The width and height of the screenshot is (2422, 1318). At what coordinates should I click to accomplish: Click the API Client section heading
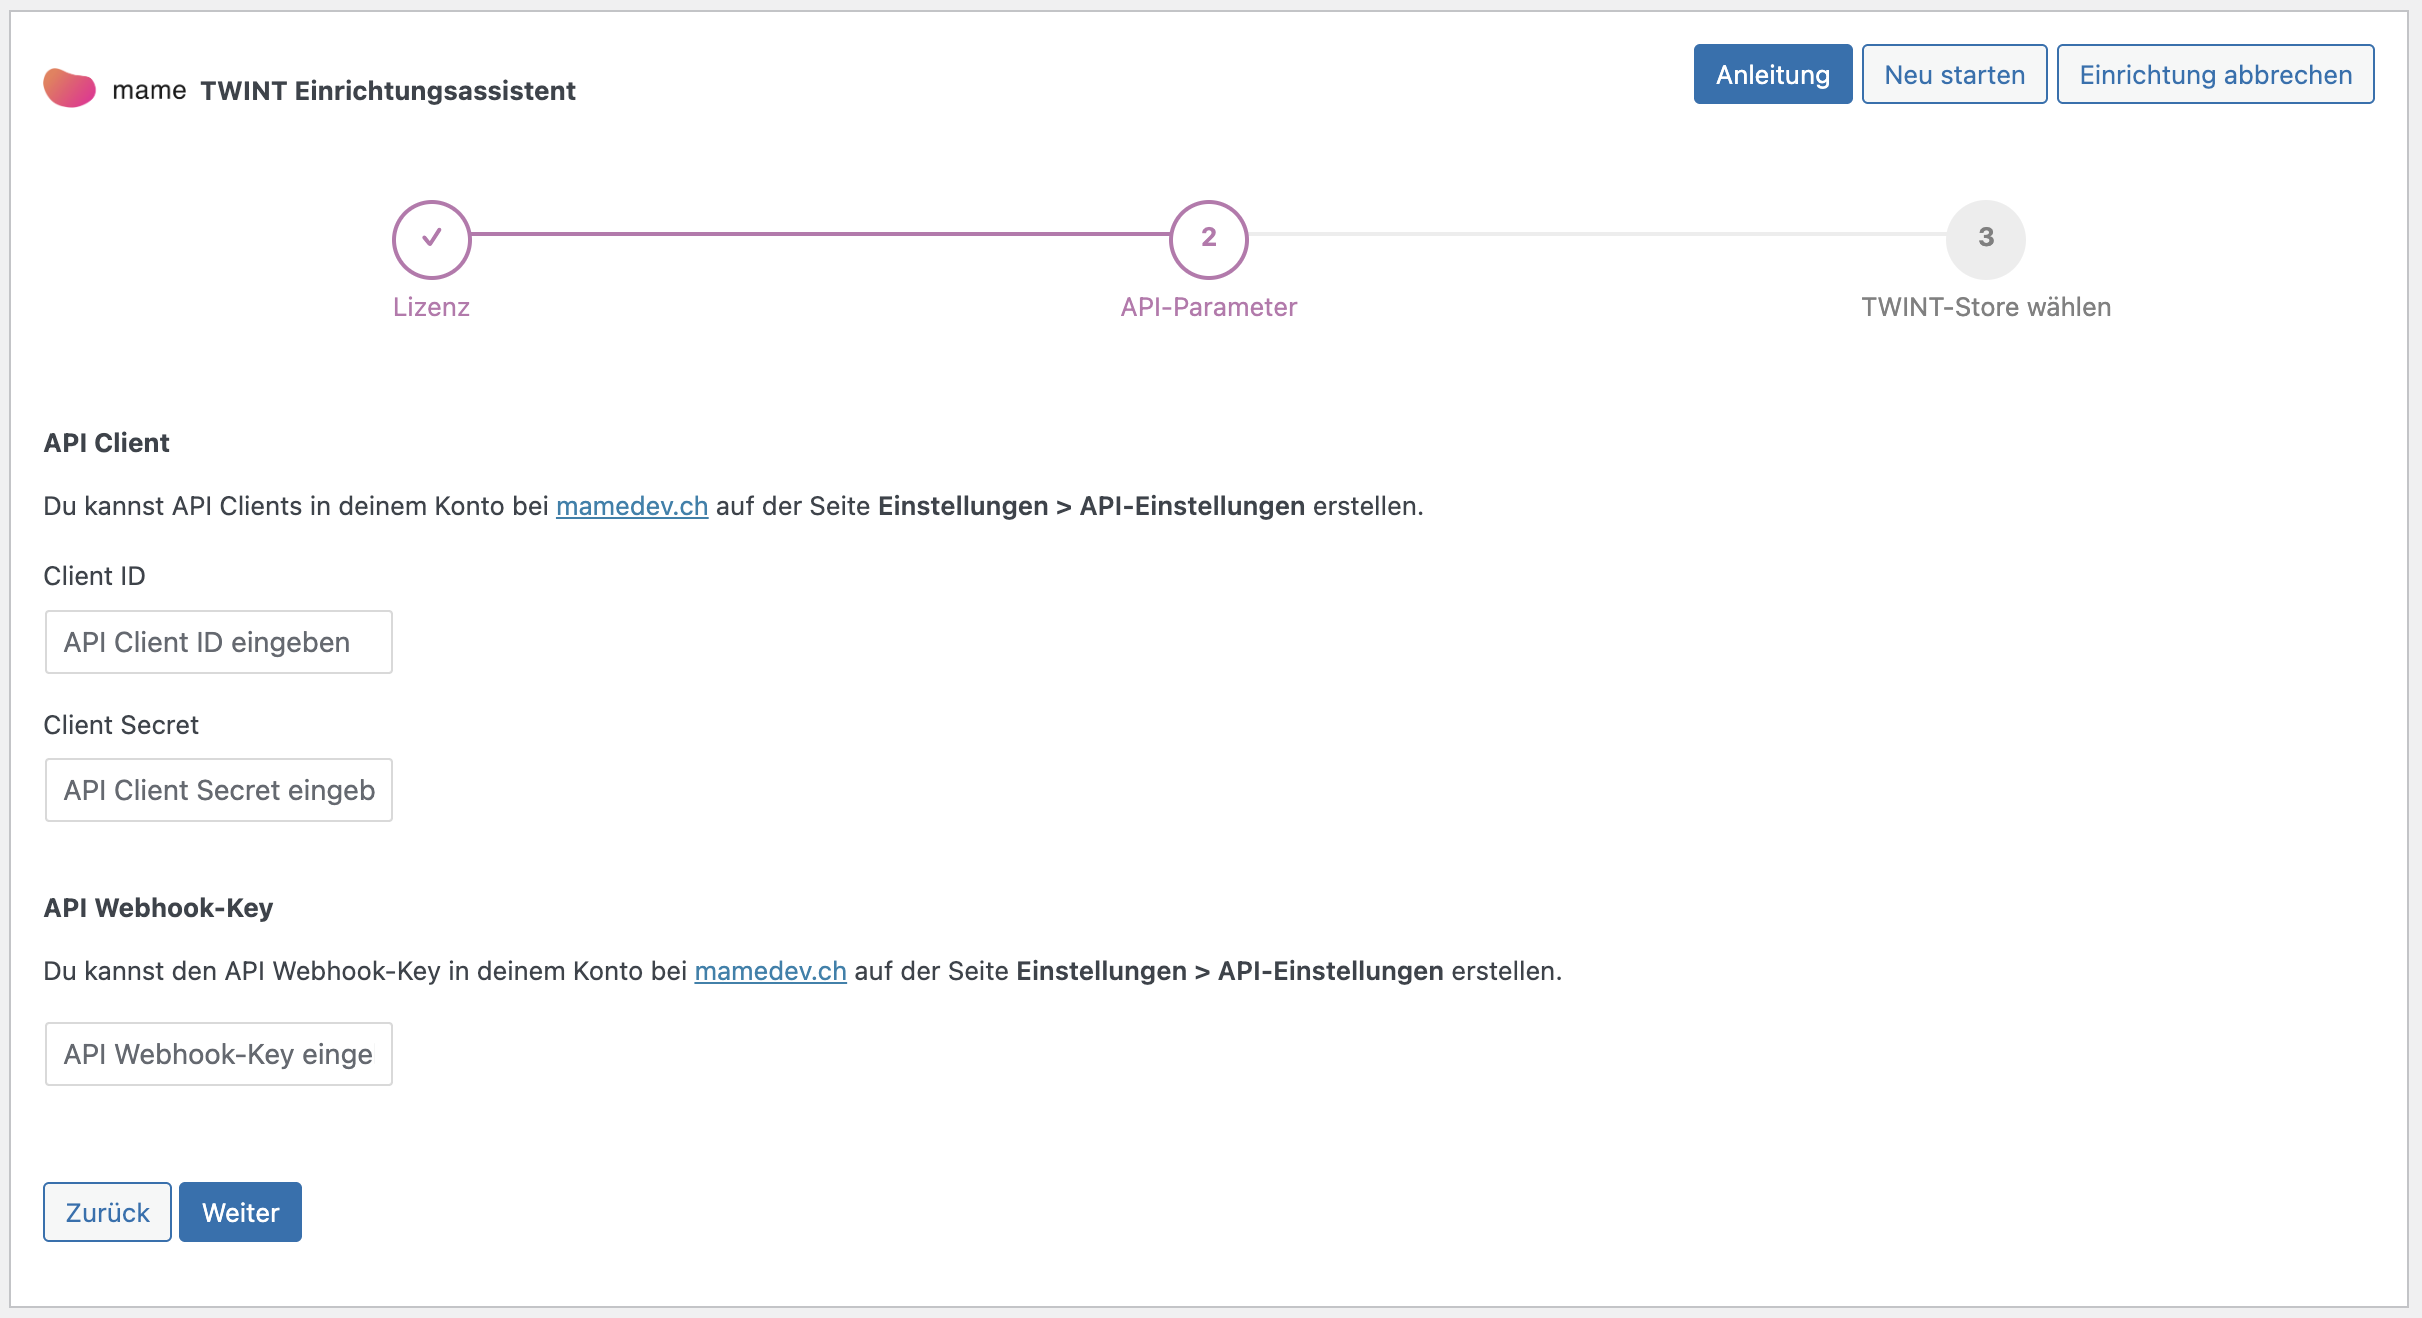pyautogui.click(x=106, y=443)
